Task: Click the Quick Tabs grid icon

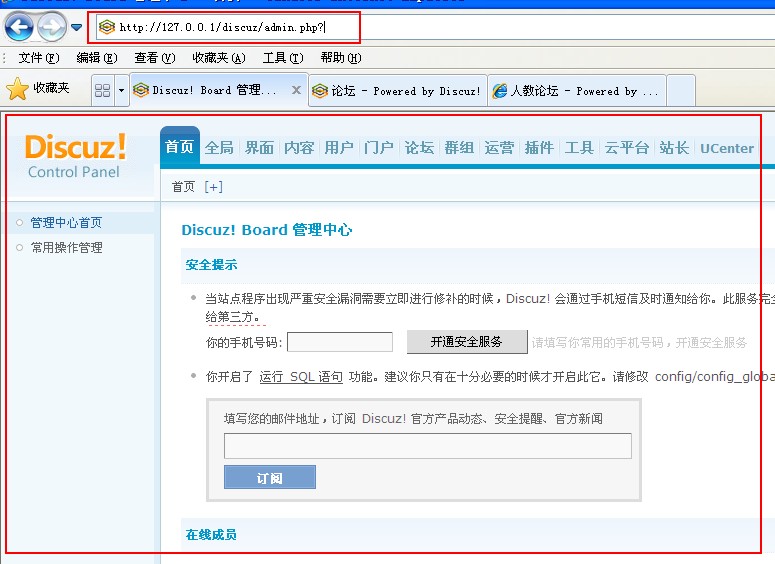Action: pos(102,90)
